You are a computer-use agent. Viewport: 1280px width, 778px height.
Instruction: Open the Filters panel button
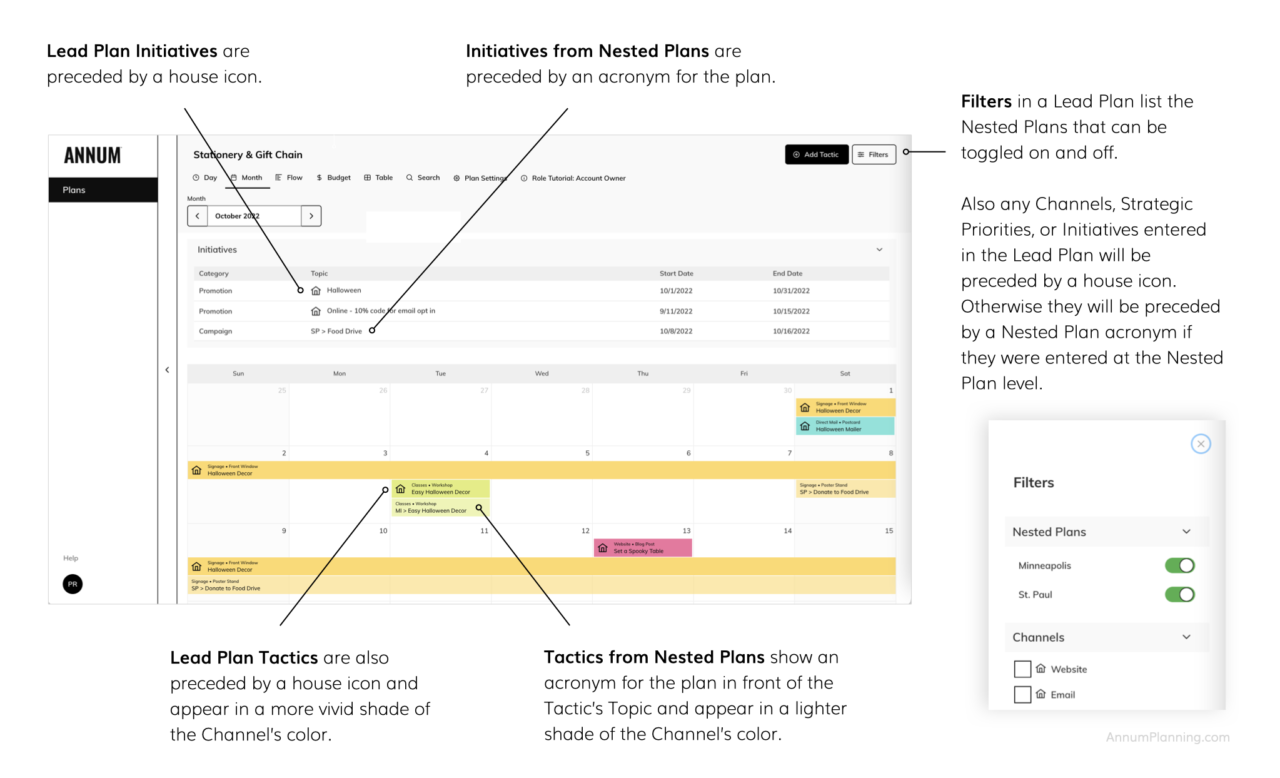[874, 154]
